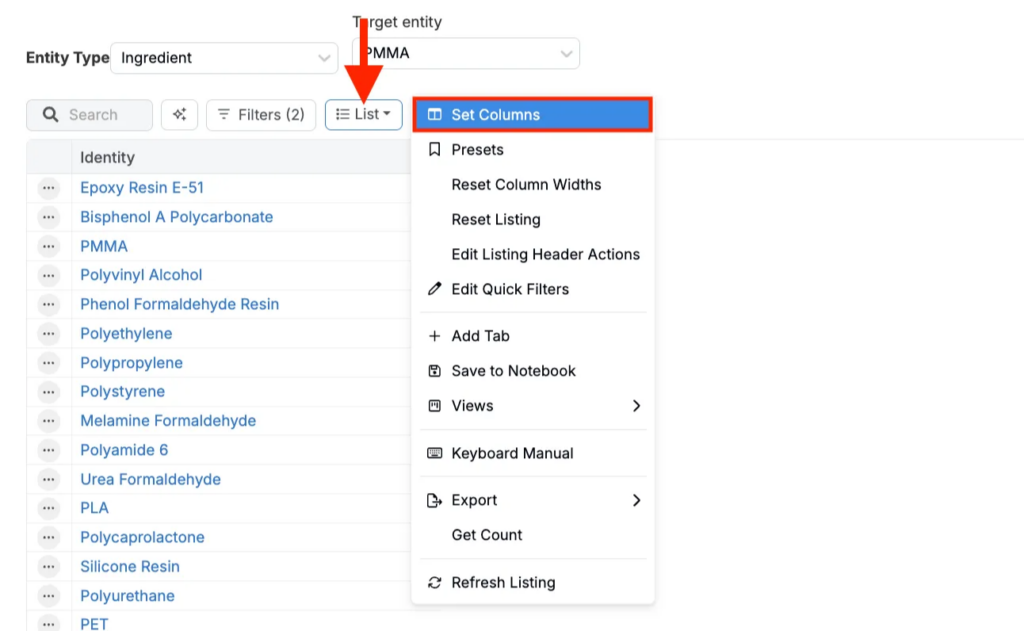This screenshot has width=1024, height=631.
Task: Choose Edit Quick Filters pencil item
Action: [509, 289]
